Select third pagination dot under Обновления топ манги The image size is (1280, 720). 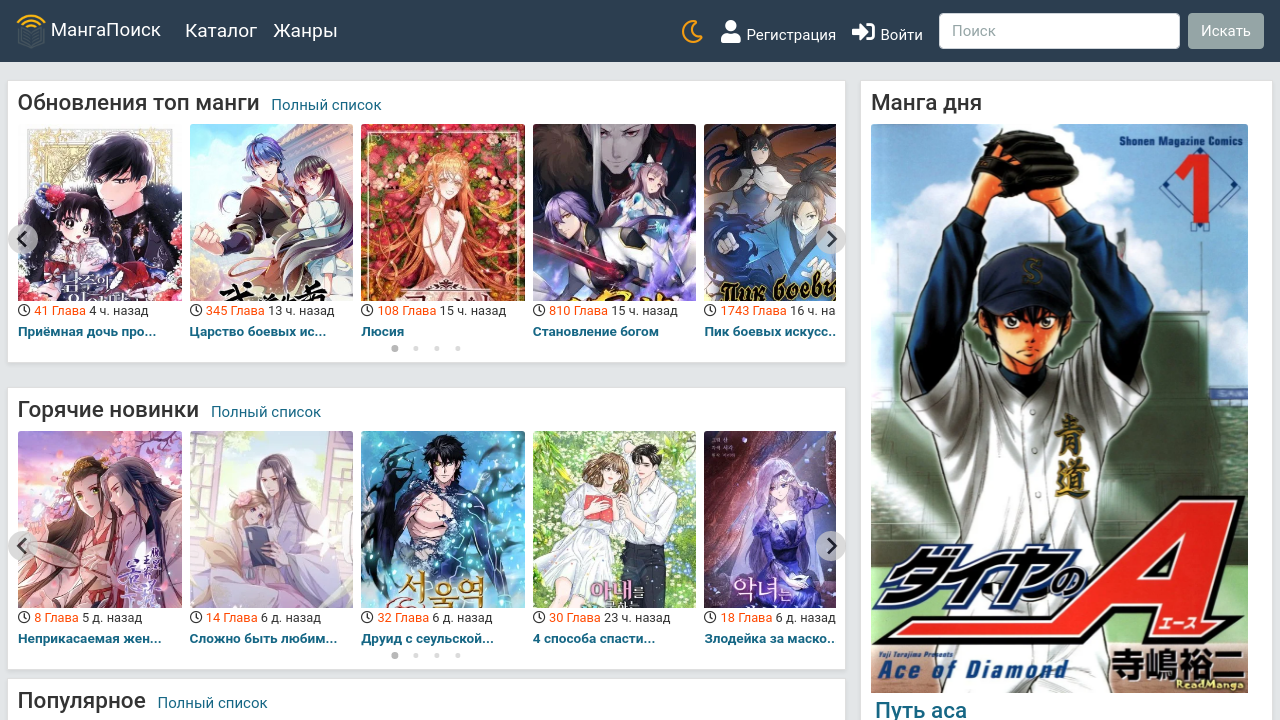(437, 349)
